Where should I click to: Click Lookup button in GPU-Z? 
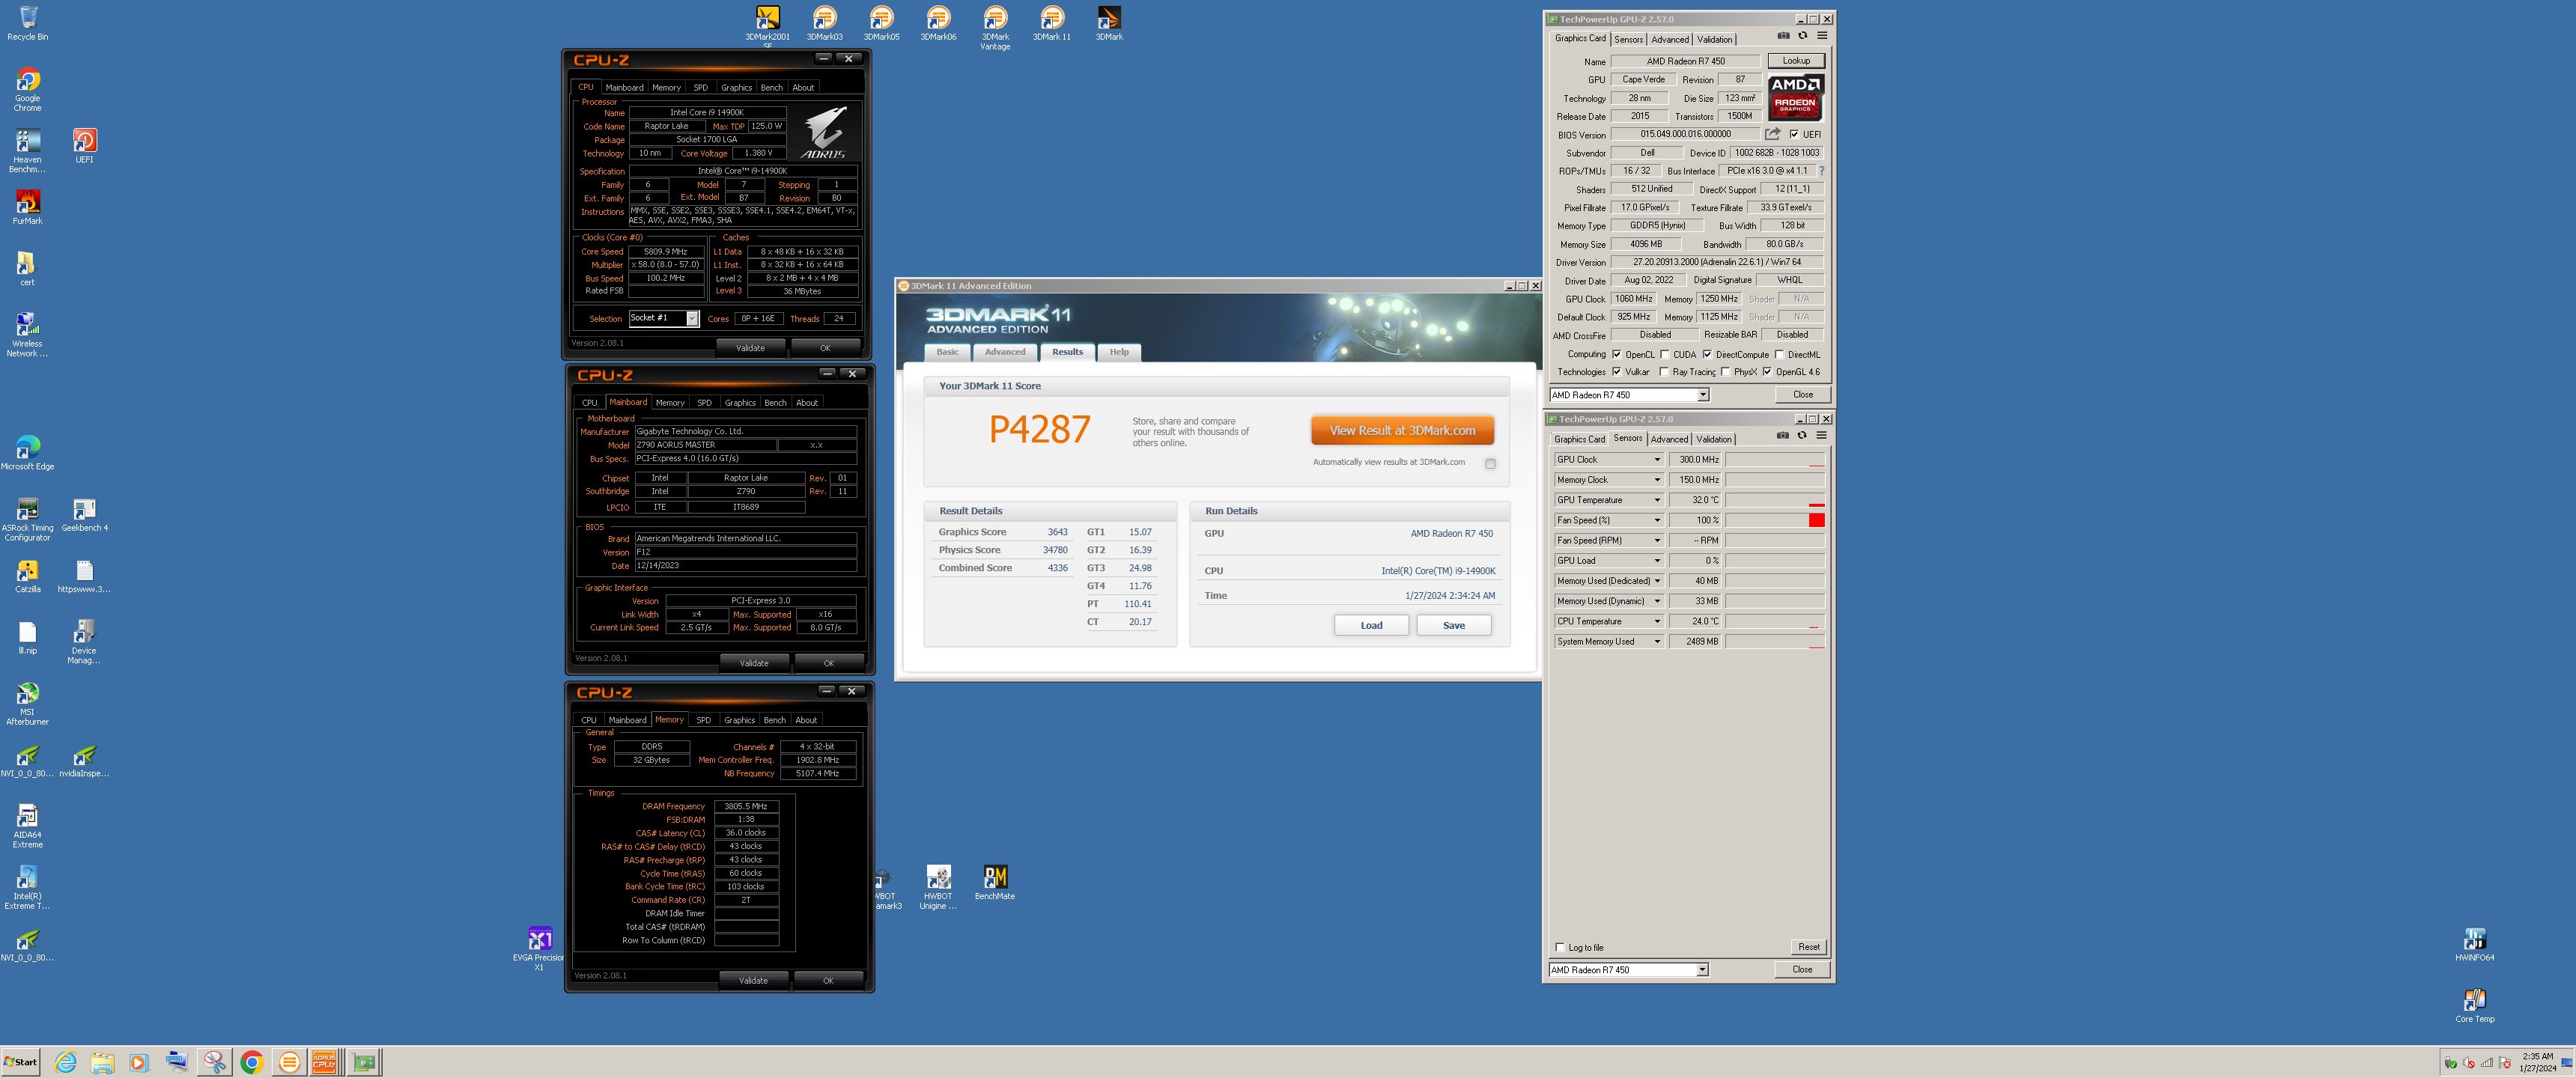(1795, 61)
